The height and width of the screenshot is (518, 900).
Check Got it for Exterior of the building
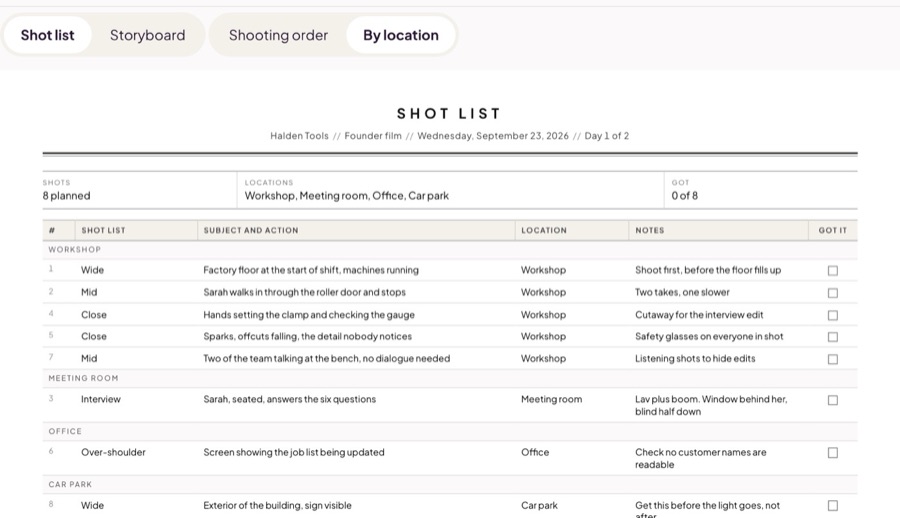pyautogui.click(x=833, y=506)
